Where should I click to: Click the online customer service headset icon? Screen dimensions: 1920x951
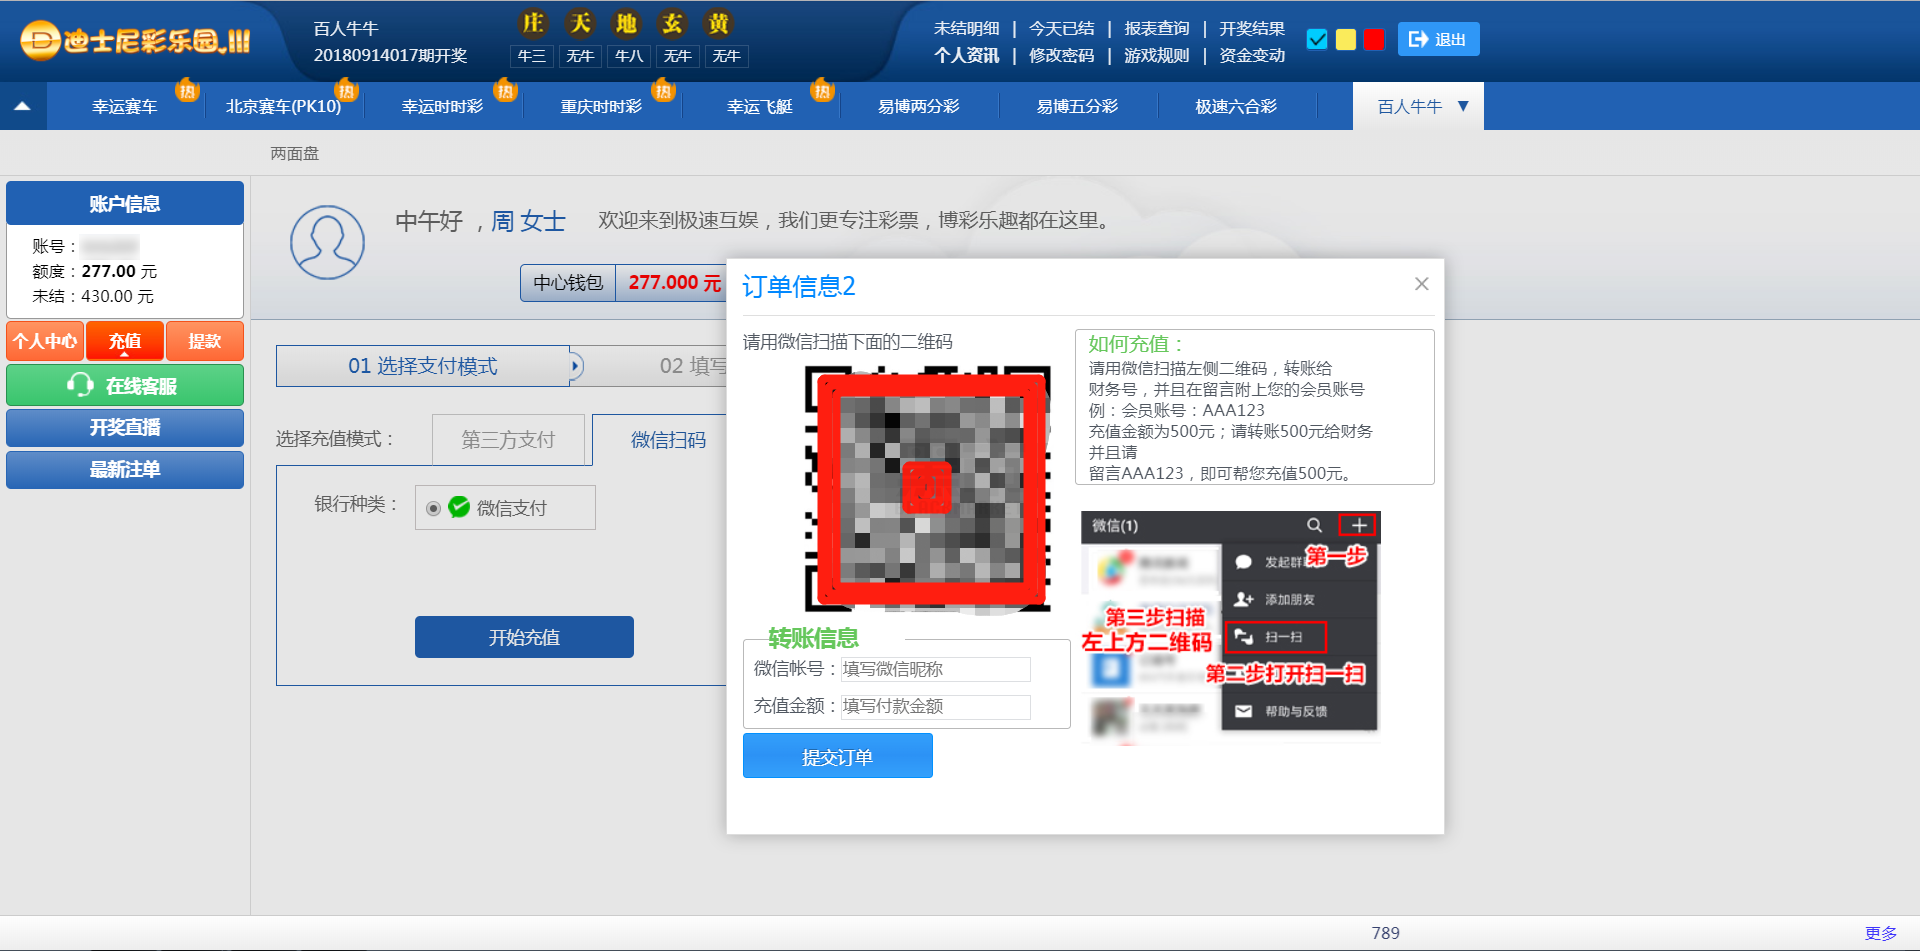pyautogui.click(x=80, y=385)
